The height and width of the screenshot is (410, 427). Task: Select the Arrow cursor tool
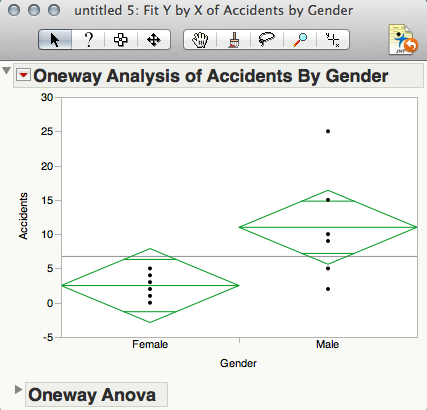tap(55, 40)
